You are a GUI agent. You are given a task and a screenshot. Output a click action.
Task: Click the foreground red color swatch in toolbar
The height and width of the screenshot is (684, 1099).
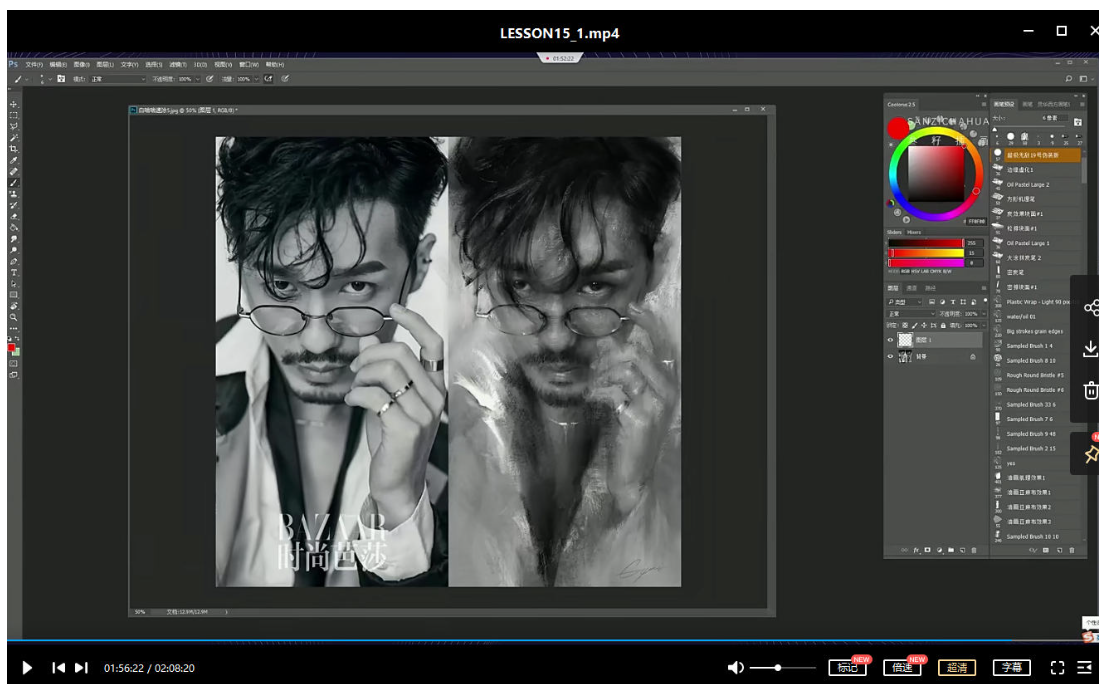click(11, 348)
